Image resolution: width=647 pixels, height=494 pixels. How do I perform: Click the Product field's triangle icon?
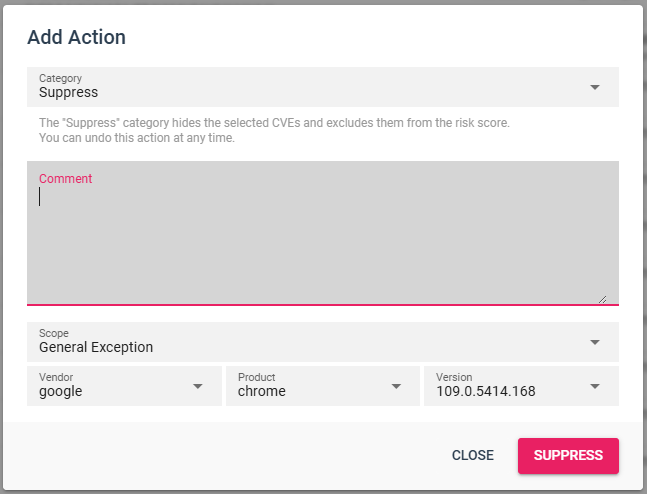pos(397,386)
